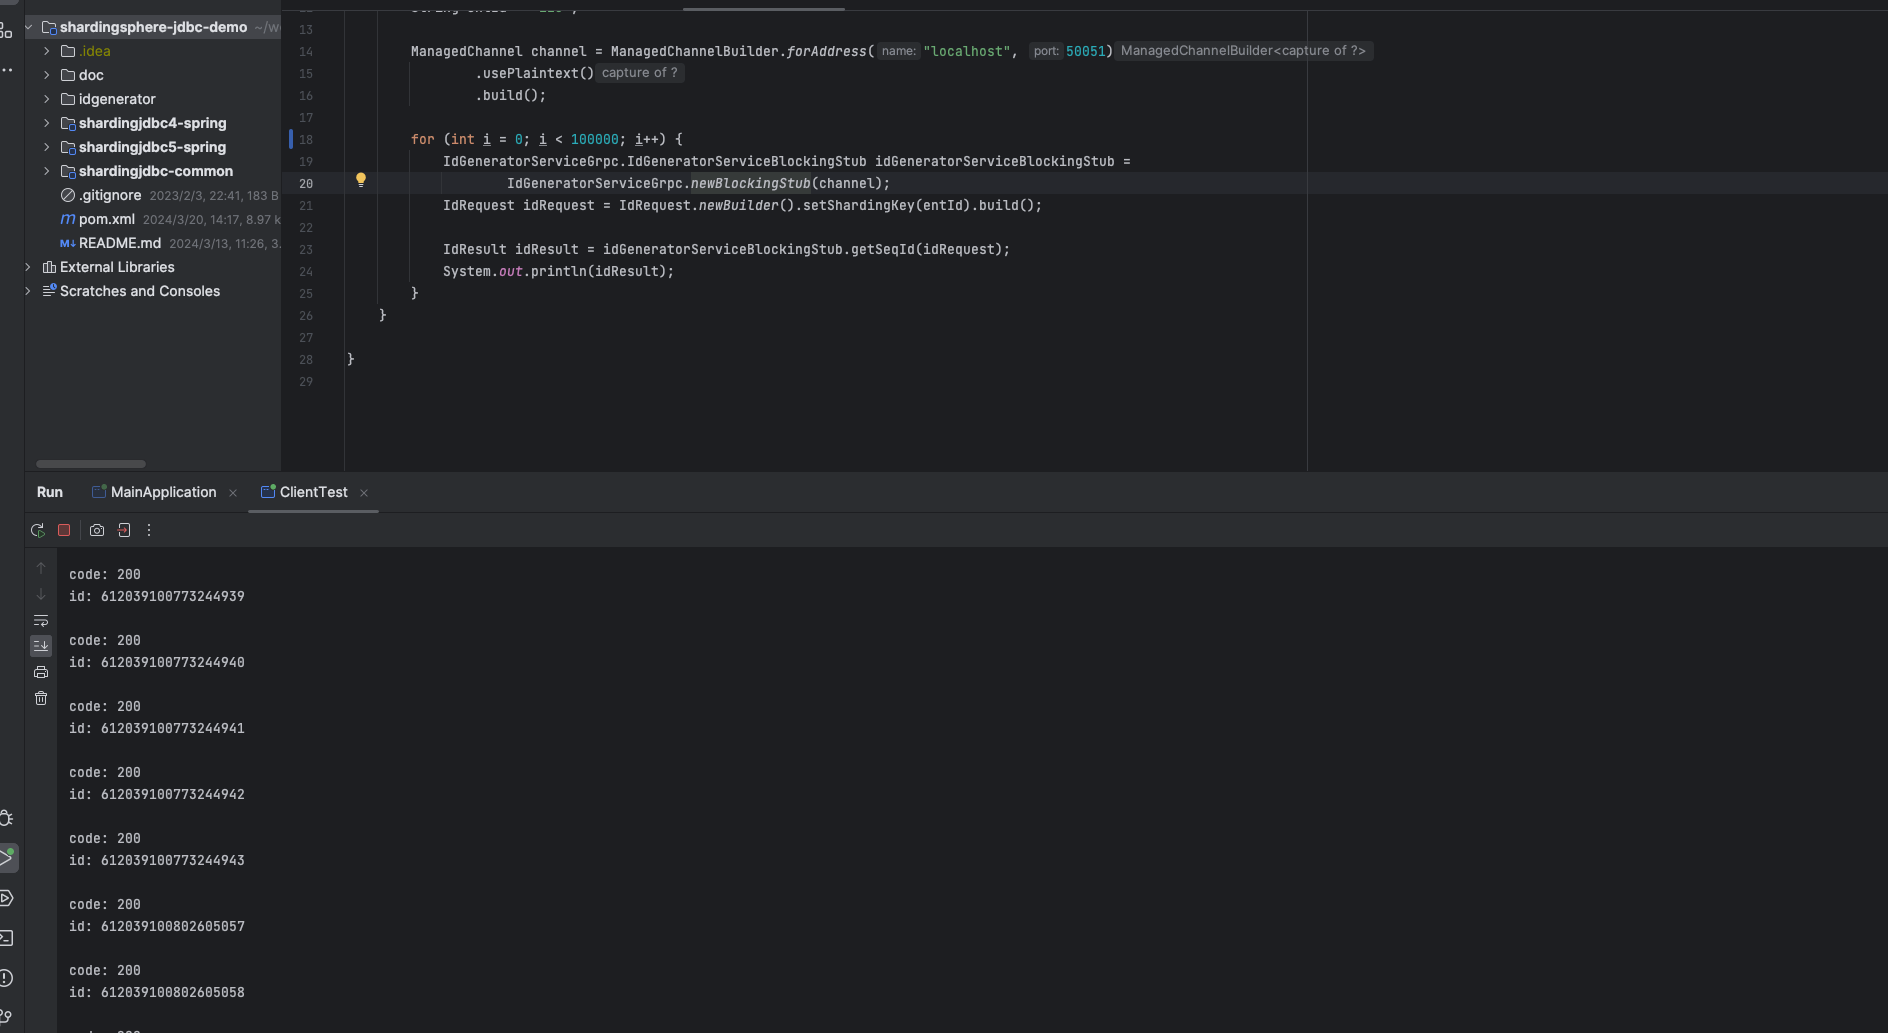The height and width of the screenshot is (1033, 1888).
Task: Print the console output
Action: [41, 672]
